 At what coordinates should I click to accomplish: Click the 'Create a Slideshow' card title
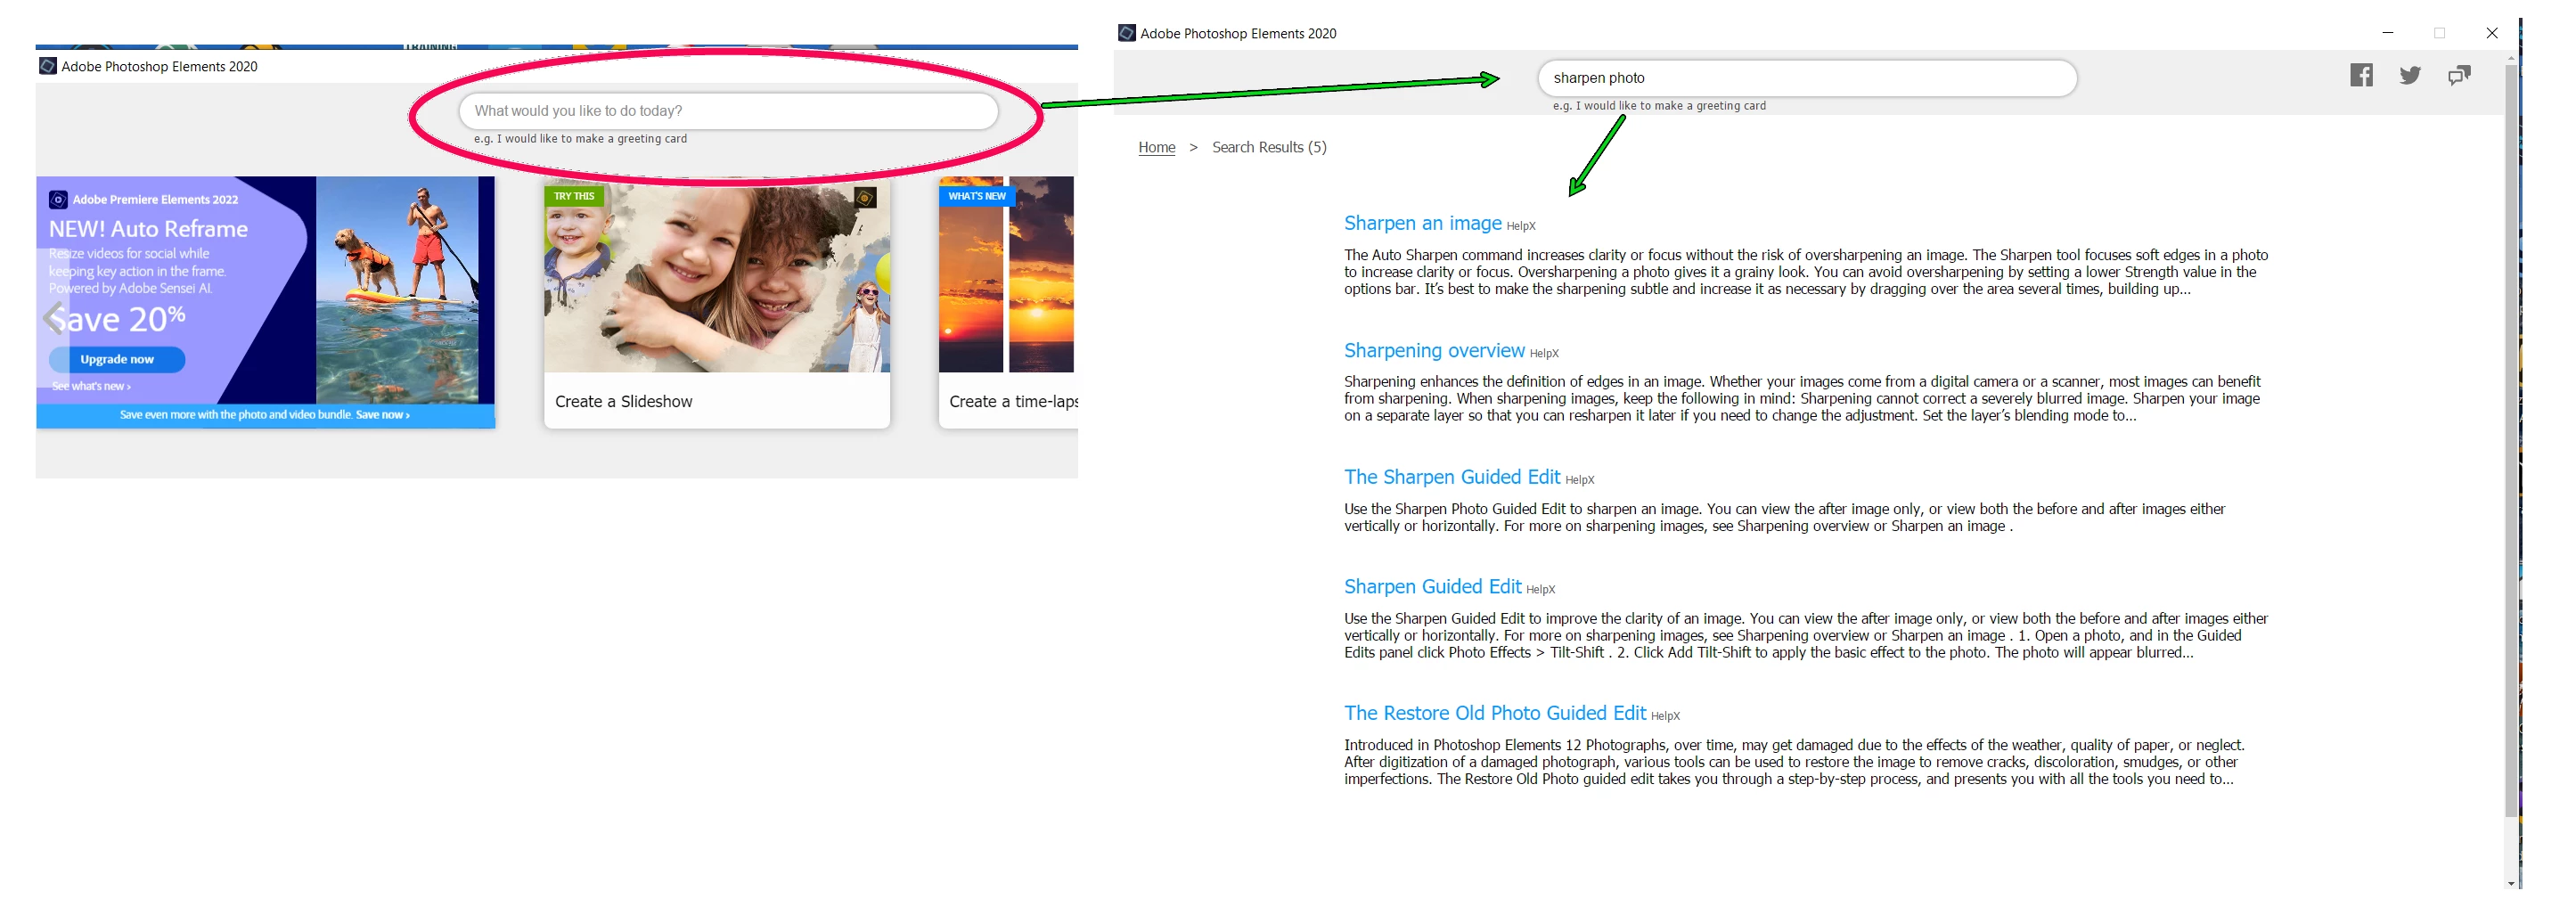click(623, 401)
